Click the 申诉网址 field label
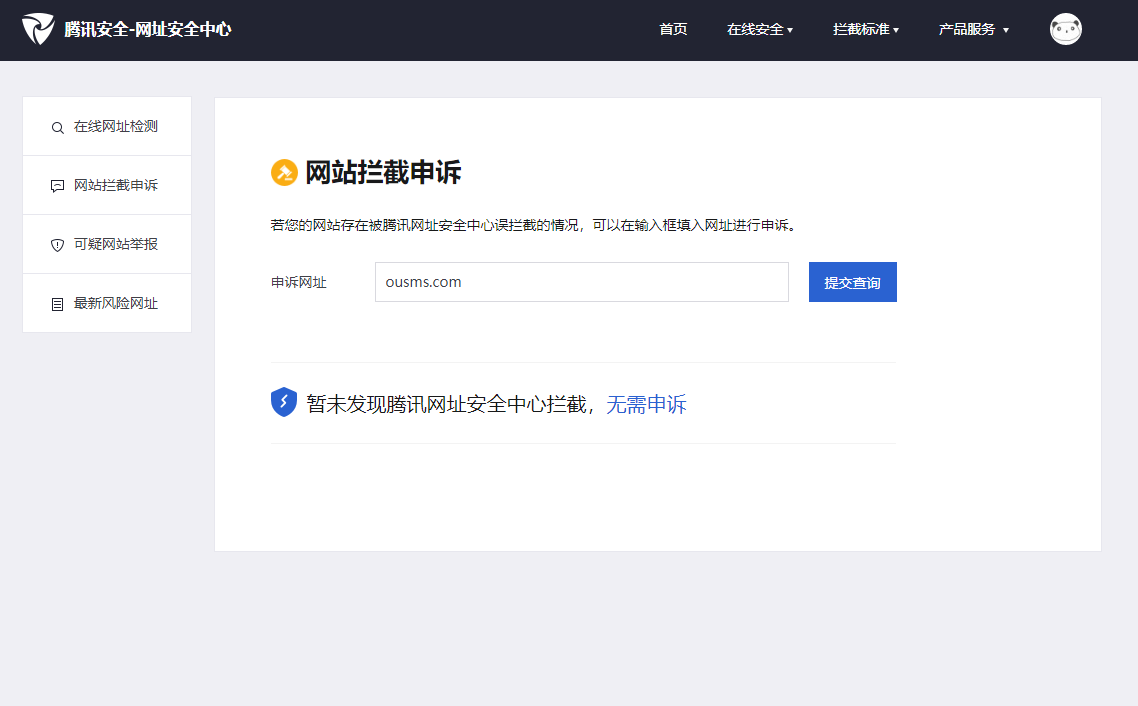This screenshot has height=706, width=1138. pos(298,282)
